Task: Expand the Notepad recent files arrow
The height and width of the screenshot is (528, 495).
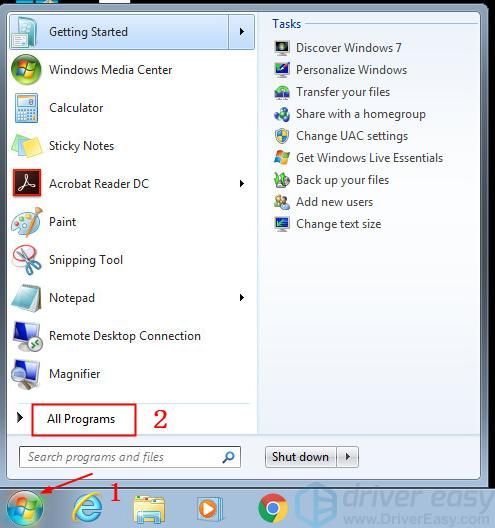Action: click(241, 298)
